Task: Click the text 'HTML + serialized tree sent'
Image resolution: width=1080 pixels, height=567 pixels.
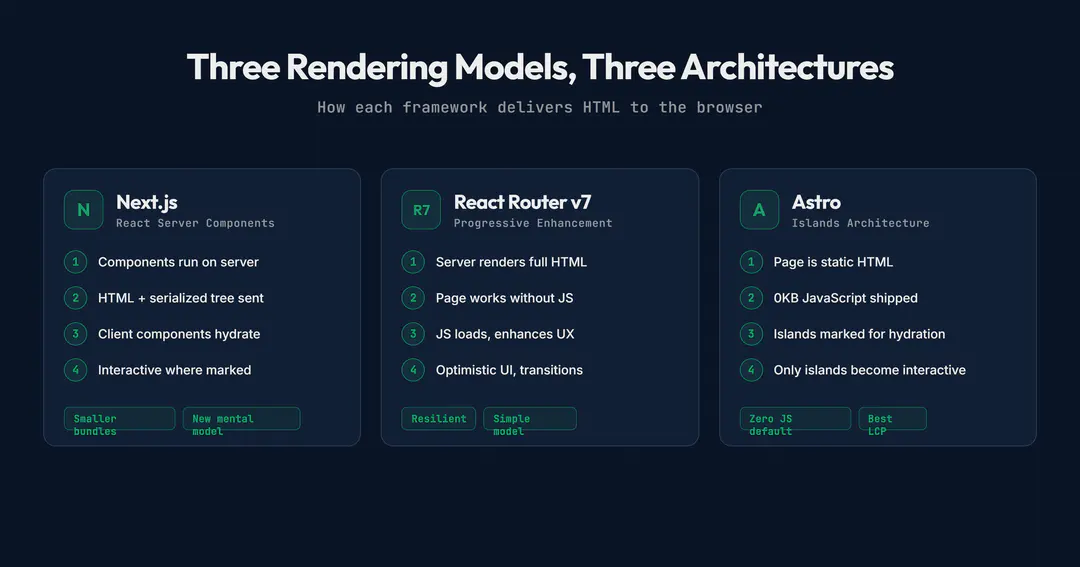Action: click(x=180, y=298)
